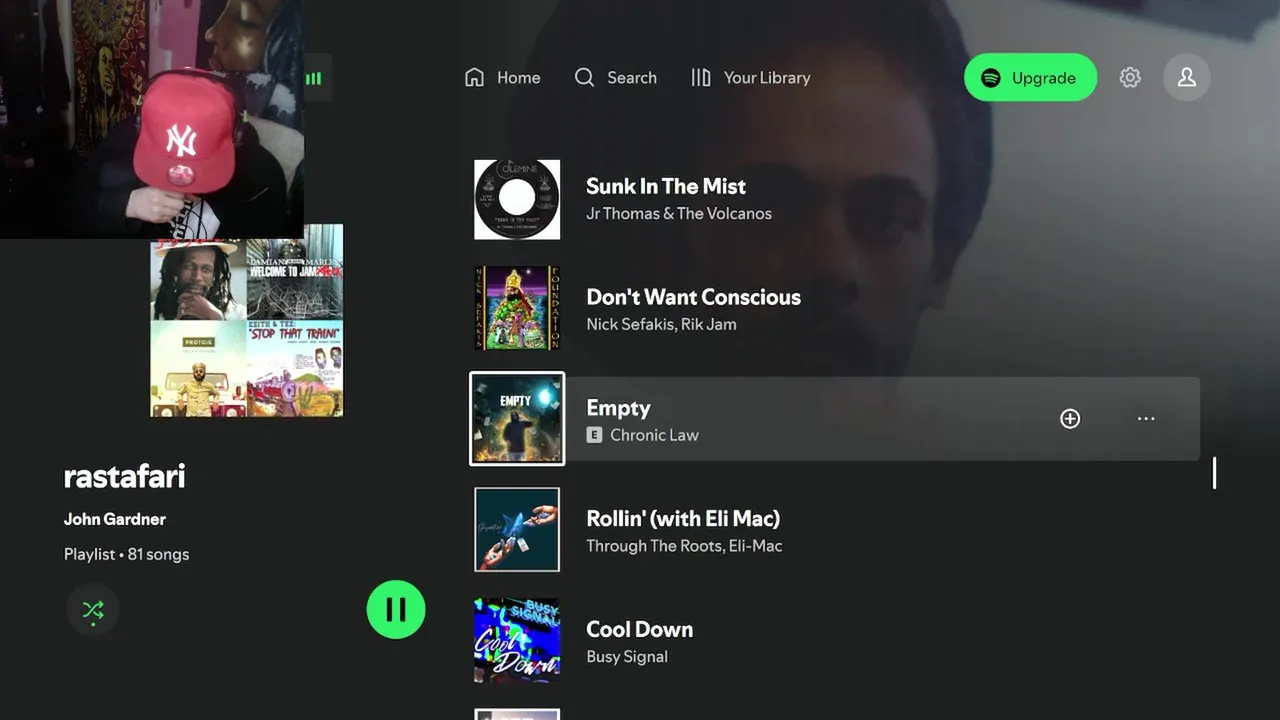The height and width of the screenshot is (720, 1280).
Task: Click the Chronic Law artist name
Action: click(x=654, y=435)
